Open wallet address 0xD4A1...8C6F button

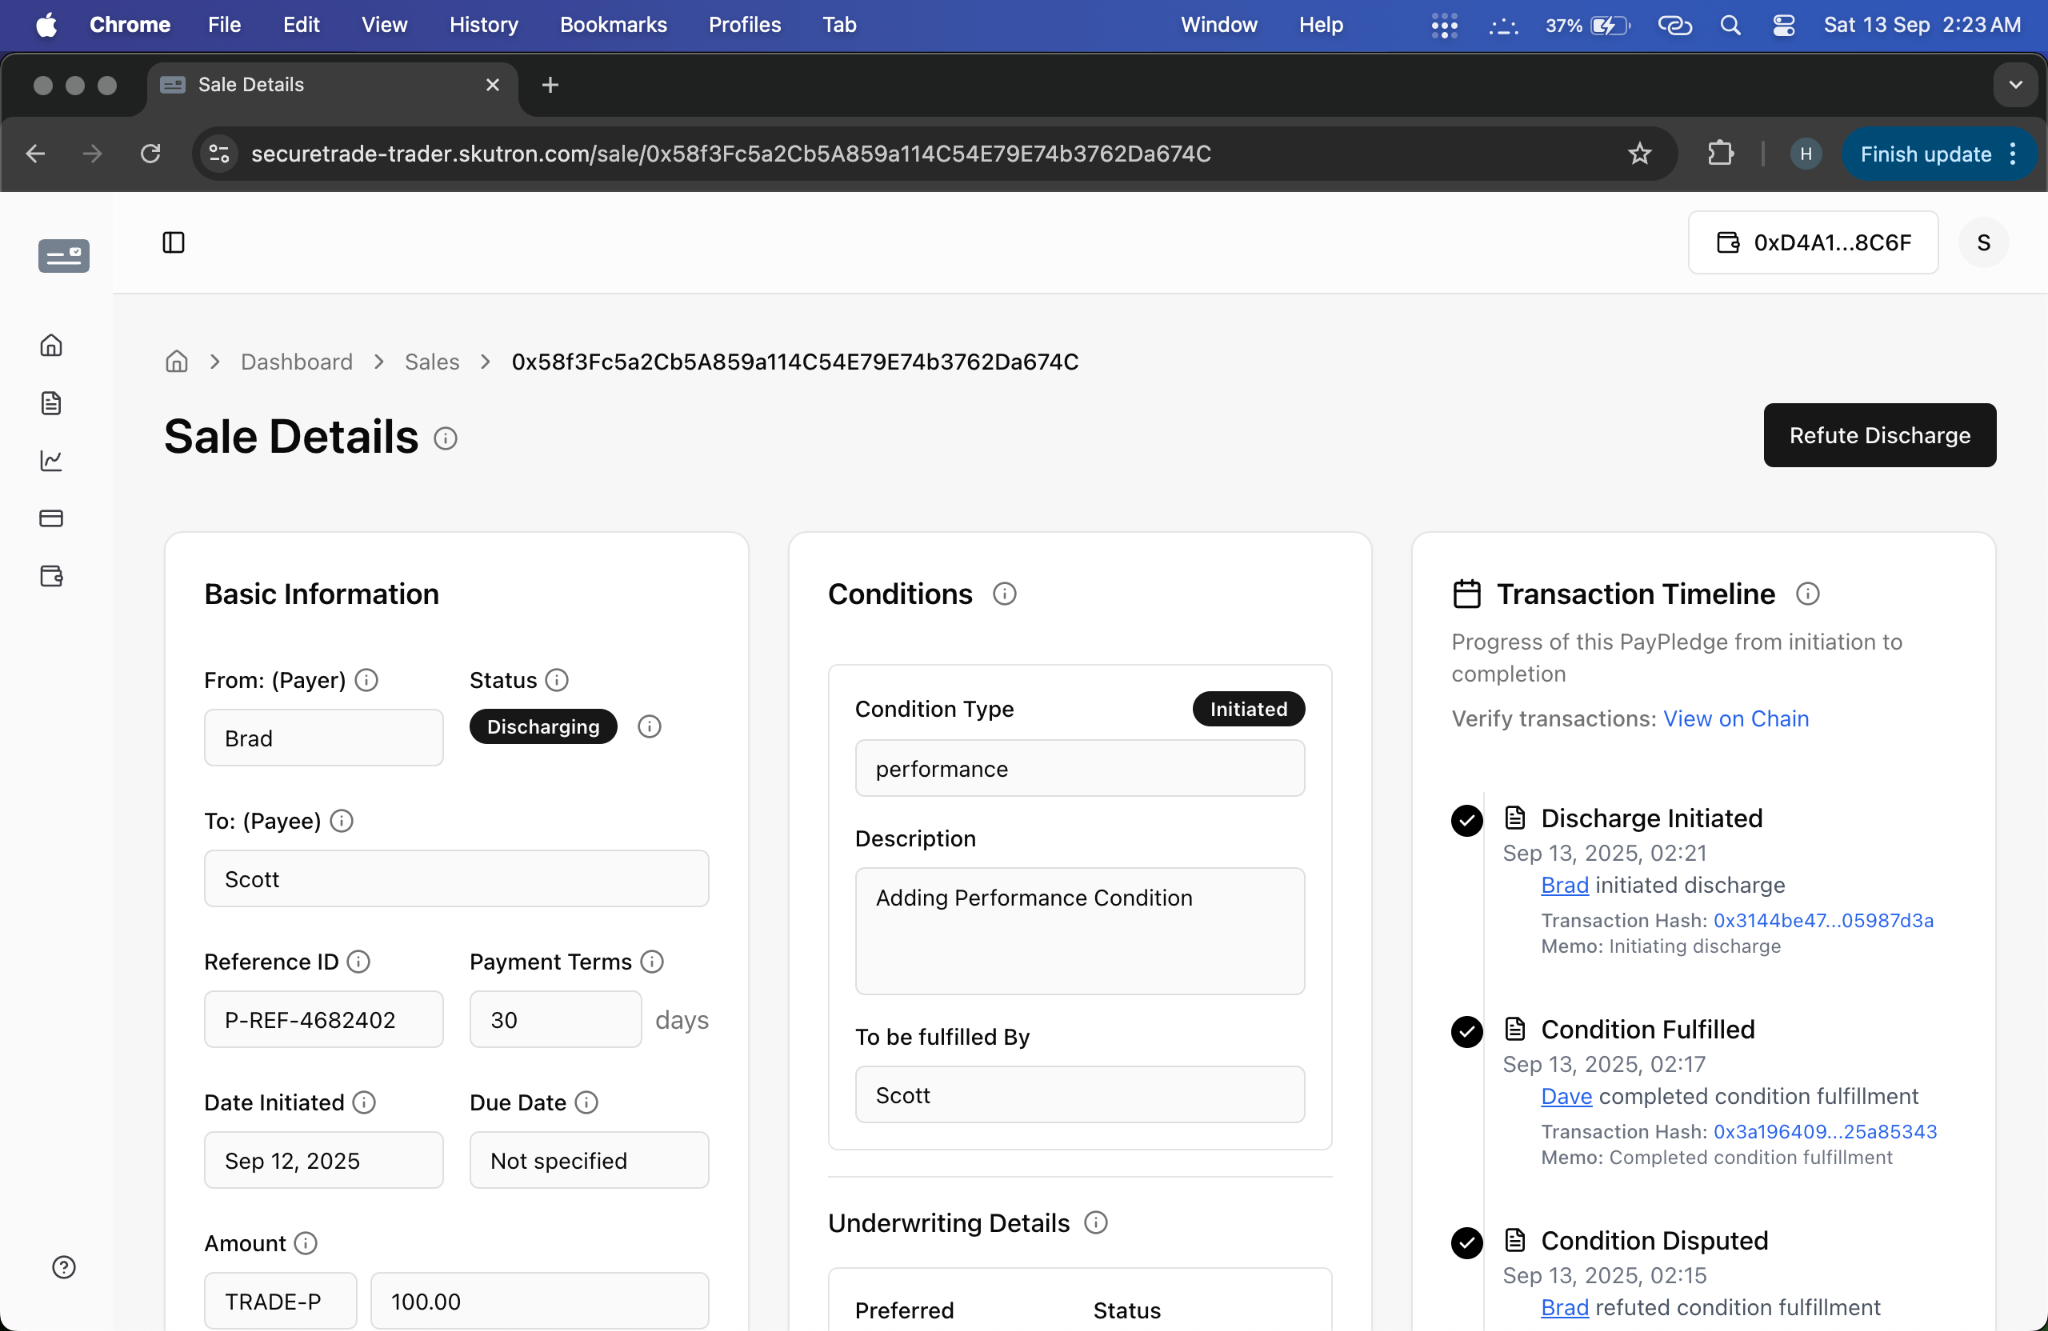(1813, 242)
